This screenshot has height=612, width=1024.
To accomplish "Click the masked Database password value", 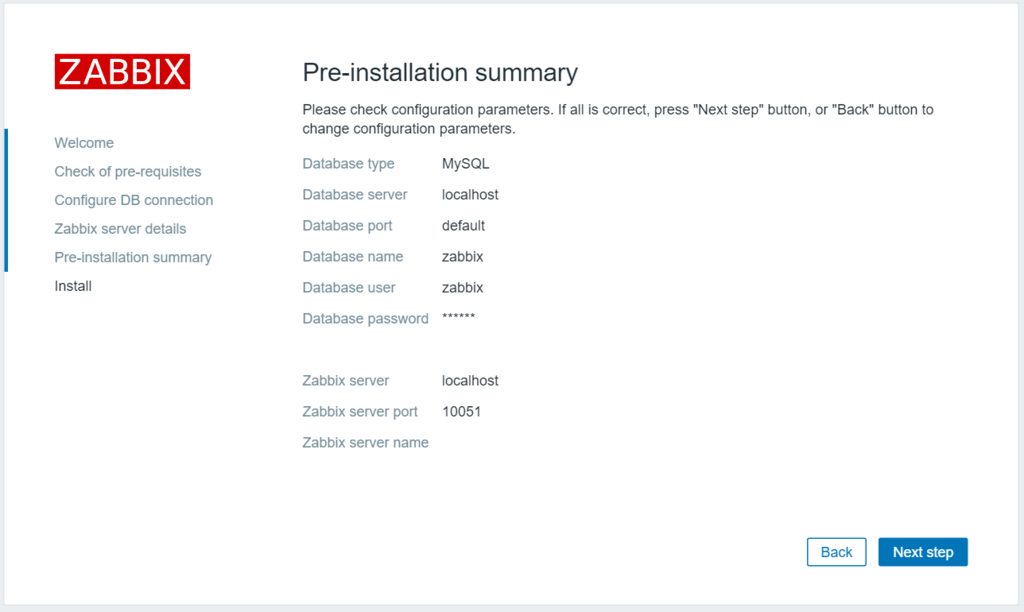I will click(458, 319).
